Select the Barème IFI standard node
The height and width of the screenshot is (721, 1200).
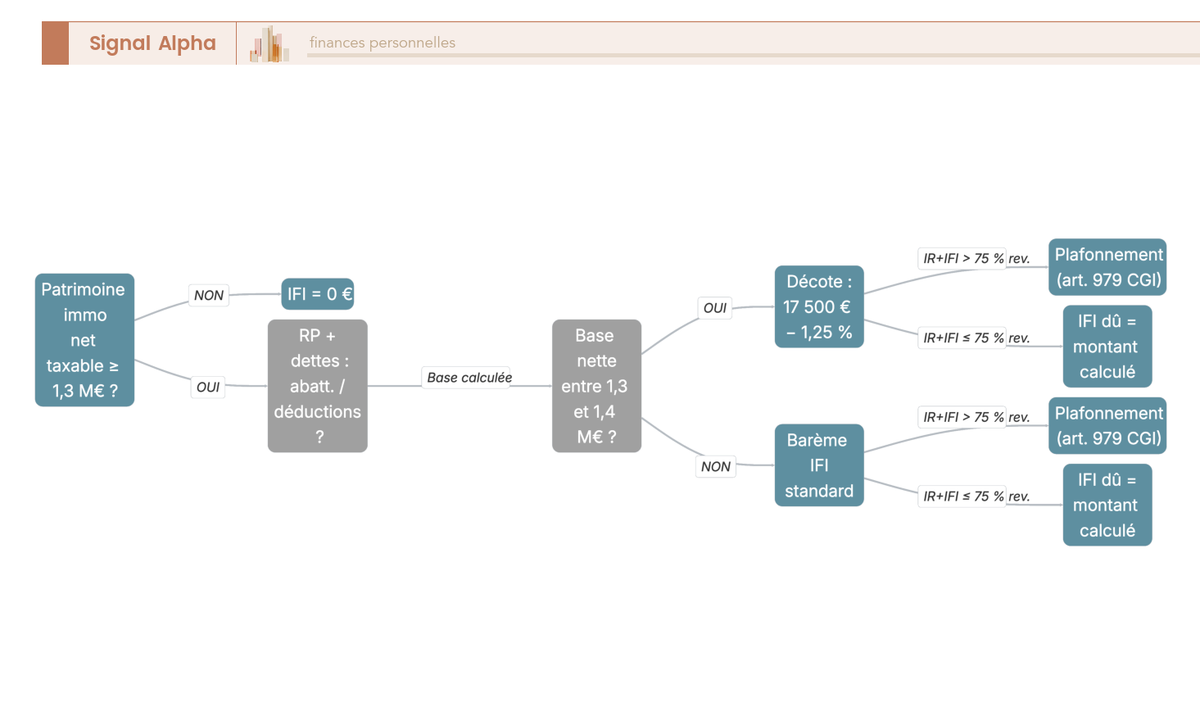(819, 465)
